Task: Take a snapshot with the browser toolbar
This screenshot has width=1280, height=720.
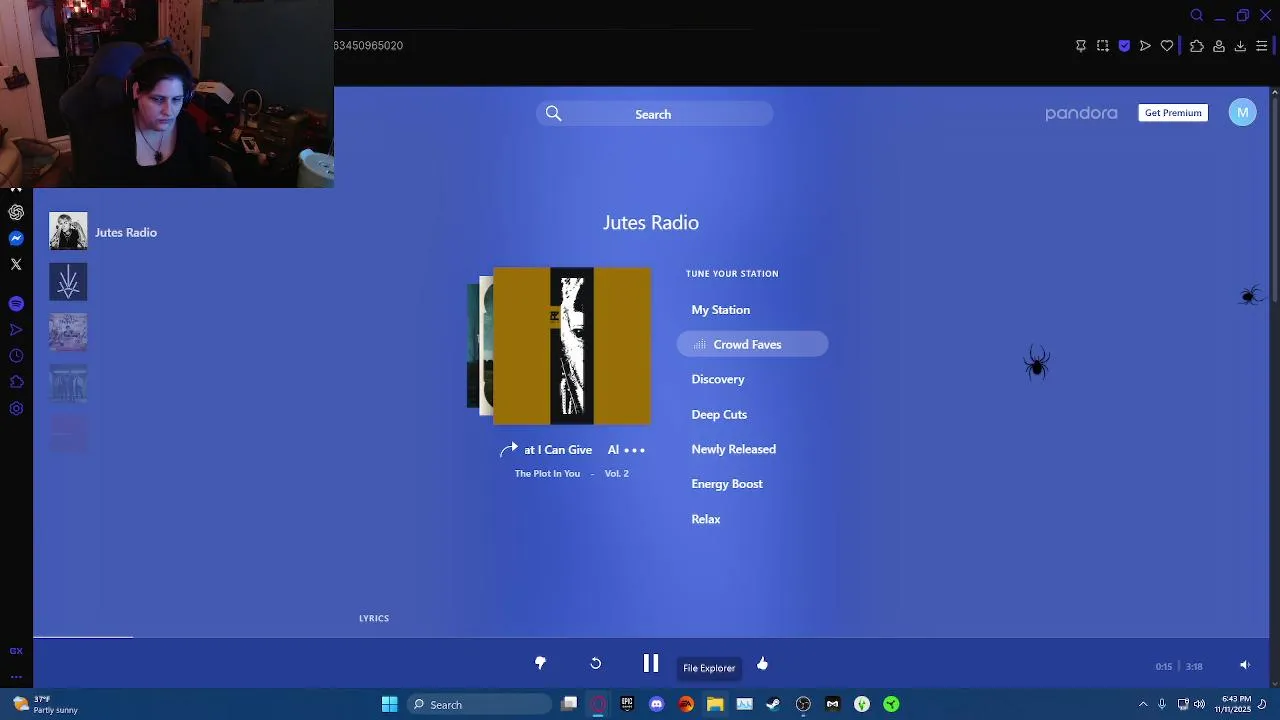Action: coord(1103,46)
